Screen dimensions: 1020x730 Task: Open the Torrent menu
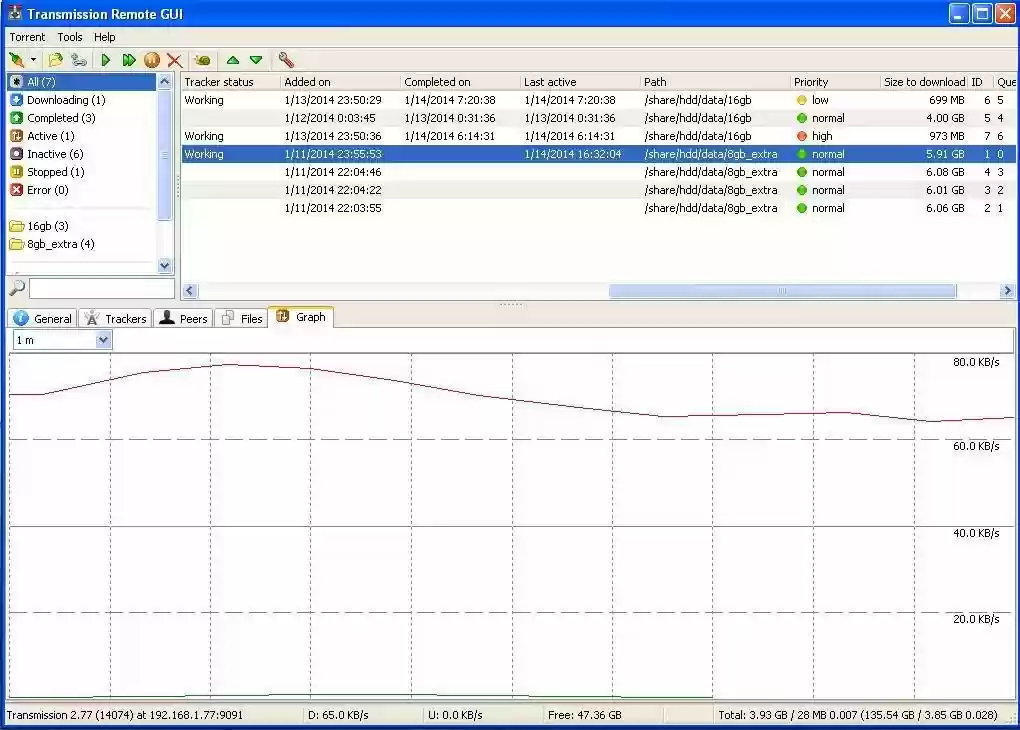tap(27, 37)
